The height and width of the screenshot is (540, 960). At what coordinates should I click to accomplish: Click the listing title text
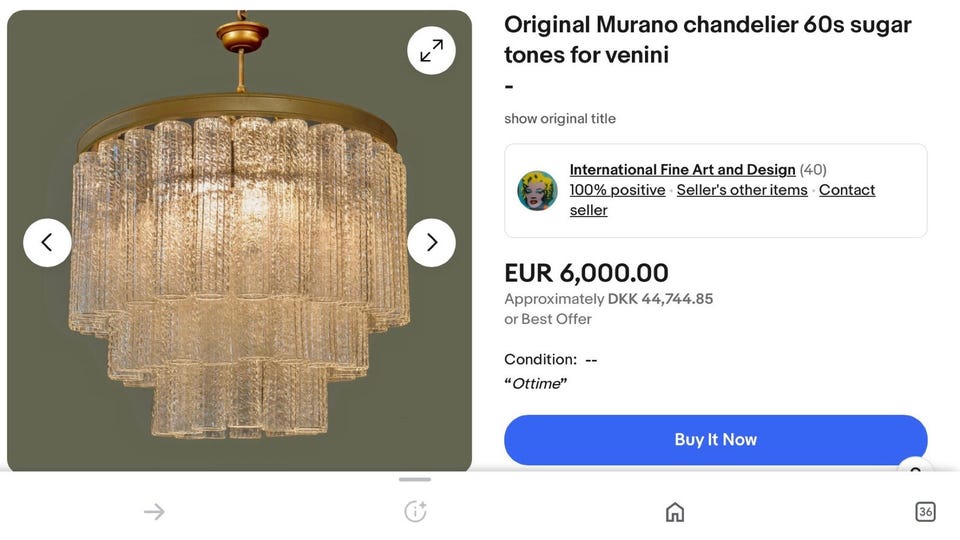[x=707, y=40]
